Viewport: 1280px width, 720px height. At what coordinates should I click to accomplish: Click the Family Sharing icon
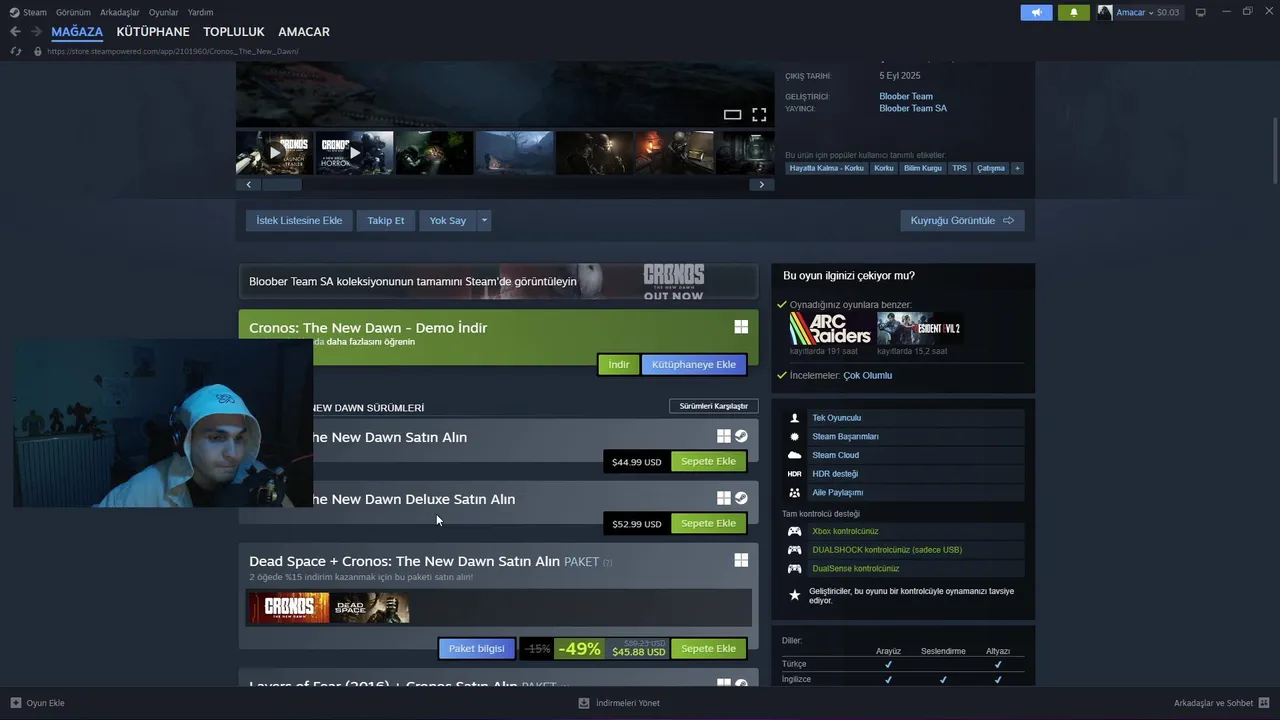point(794,493)
